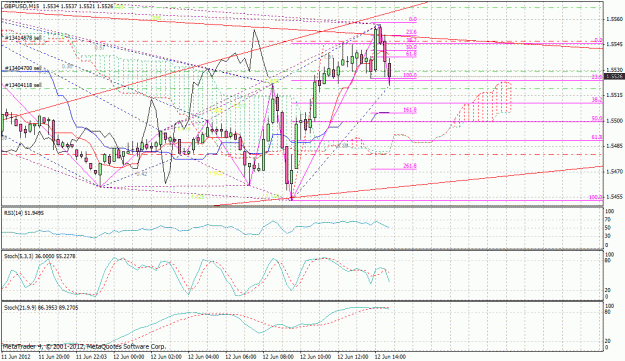The image size is (625, 361).
Task: Click the 50.0 Fibonacci label beside 1.5500
Action: click(x=597, y=118)
